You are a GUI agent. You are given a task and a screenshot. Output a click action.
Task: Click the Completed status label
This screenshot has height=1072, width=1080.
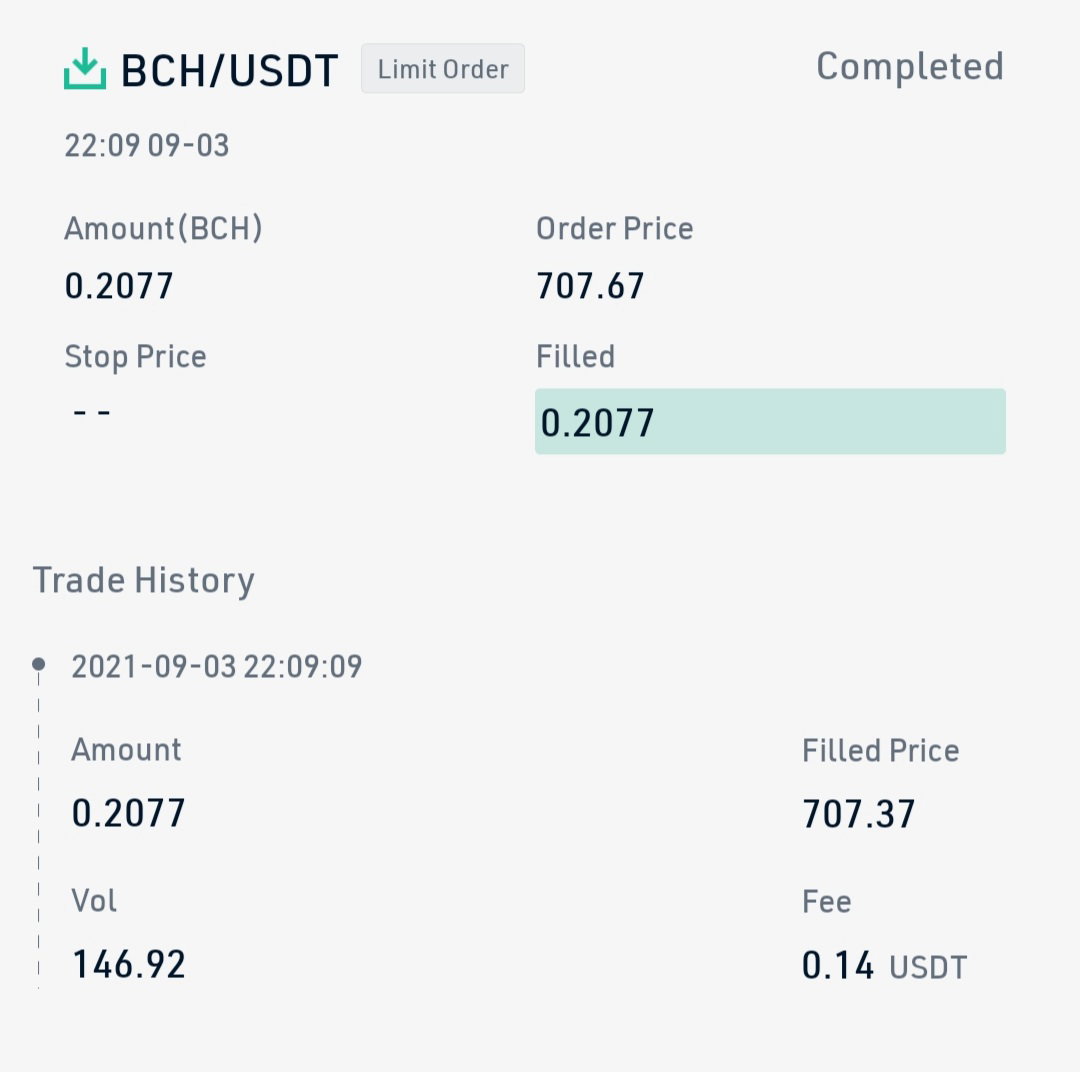(909, 68)
